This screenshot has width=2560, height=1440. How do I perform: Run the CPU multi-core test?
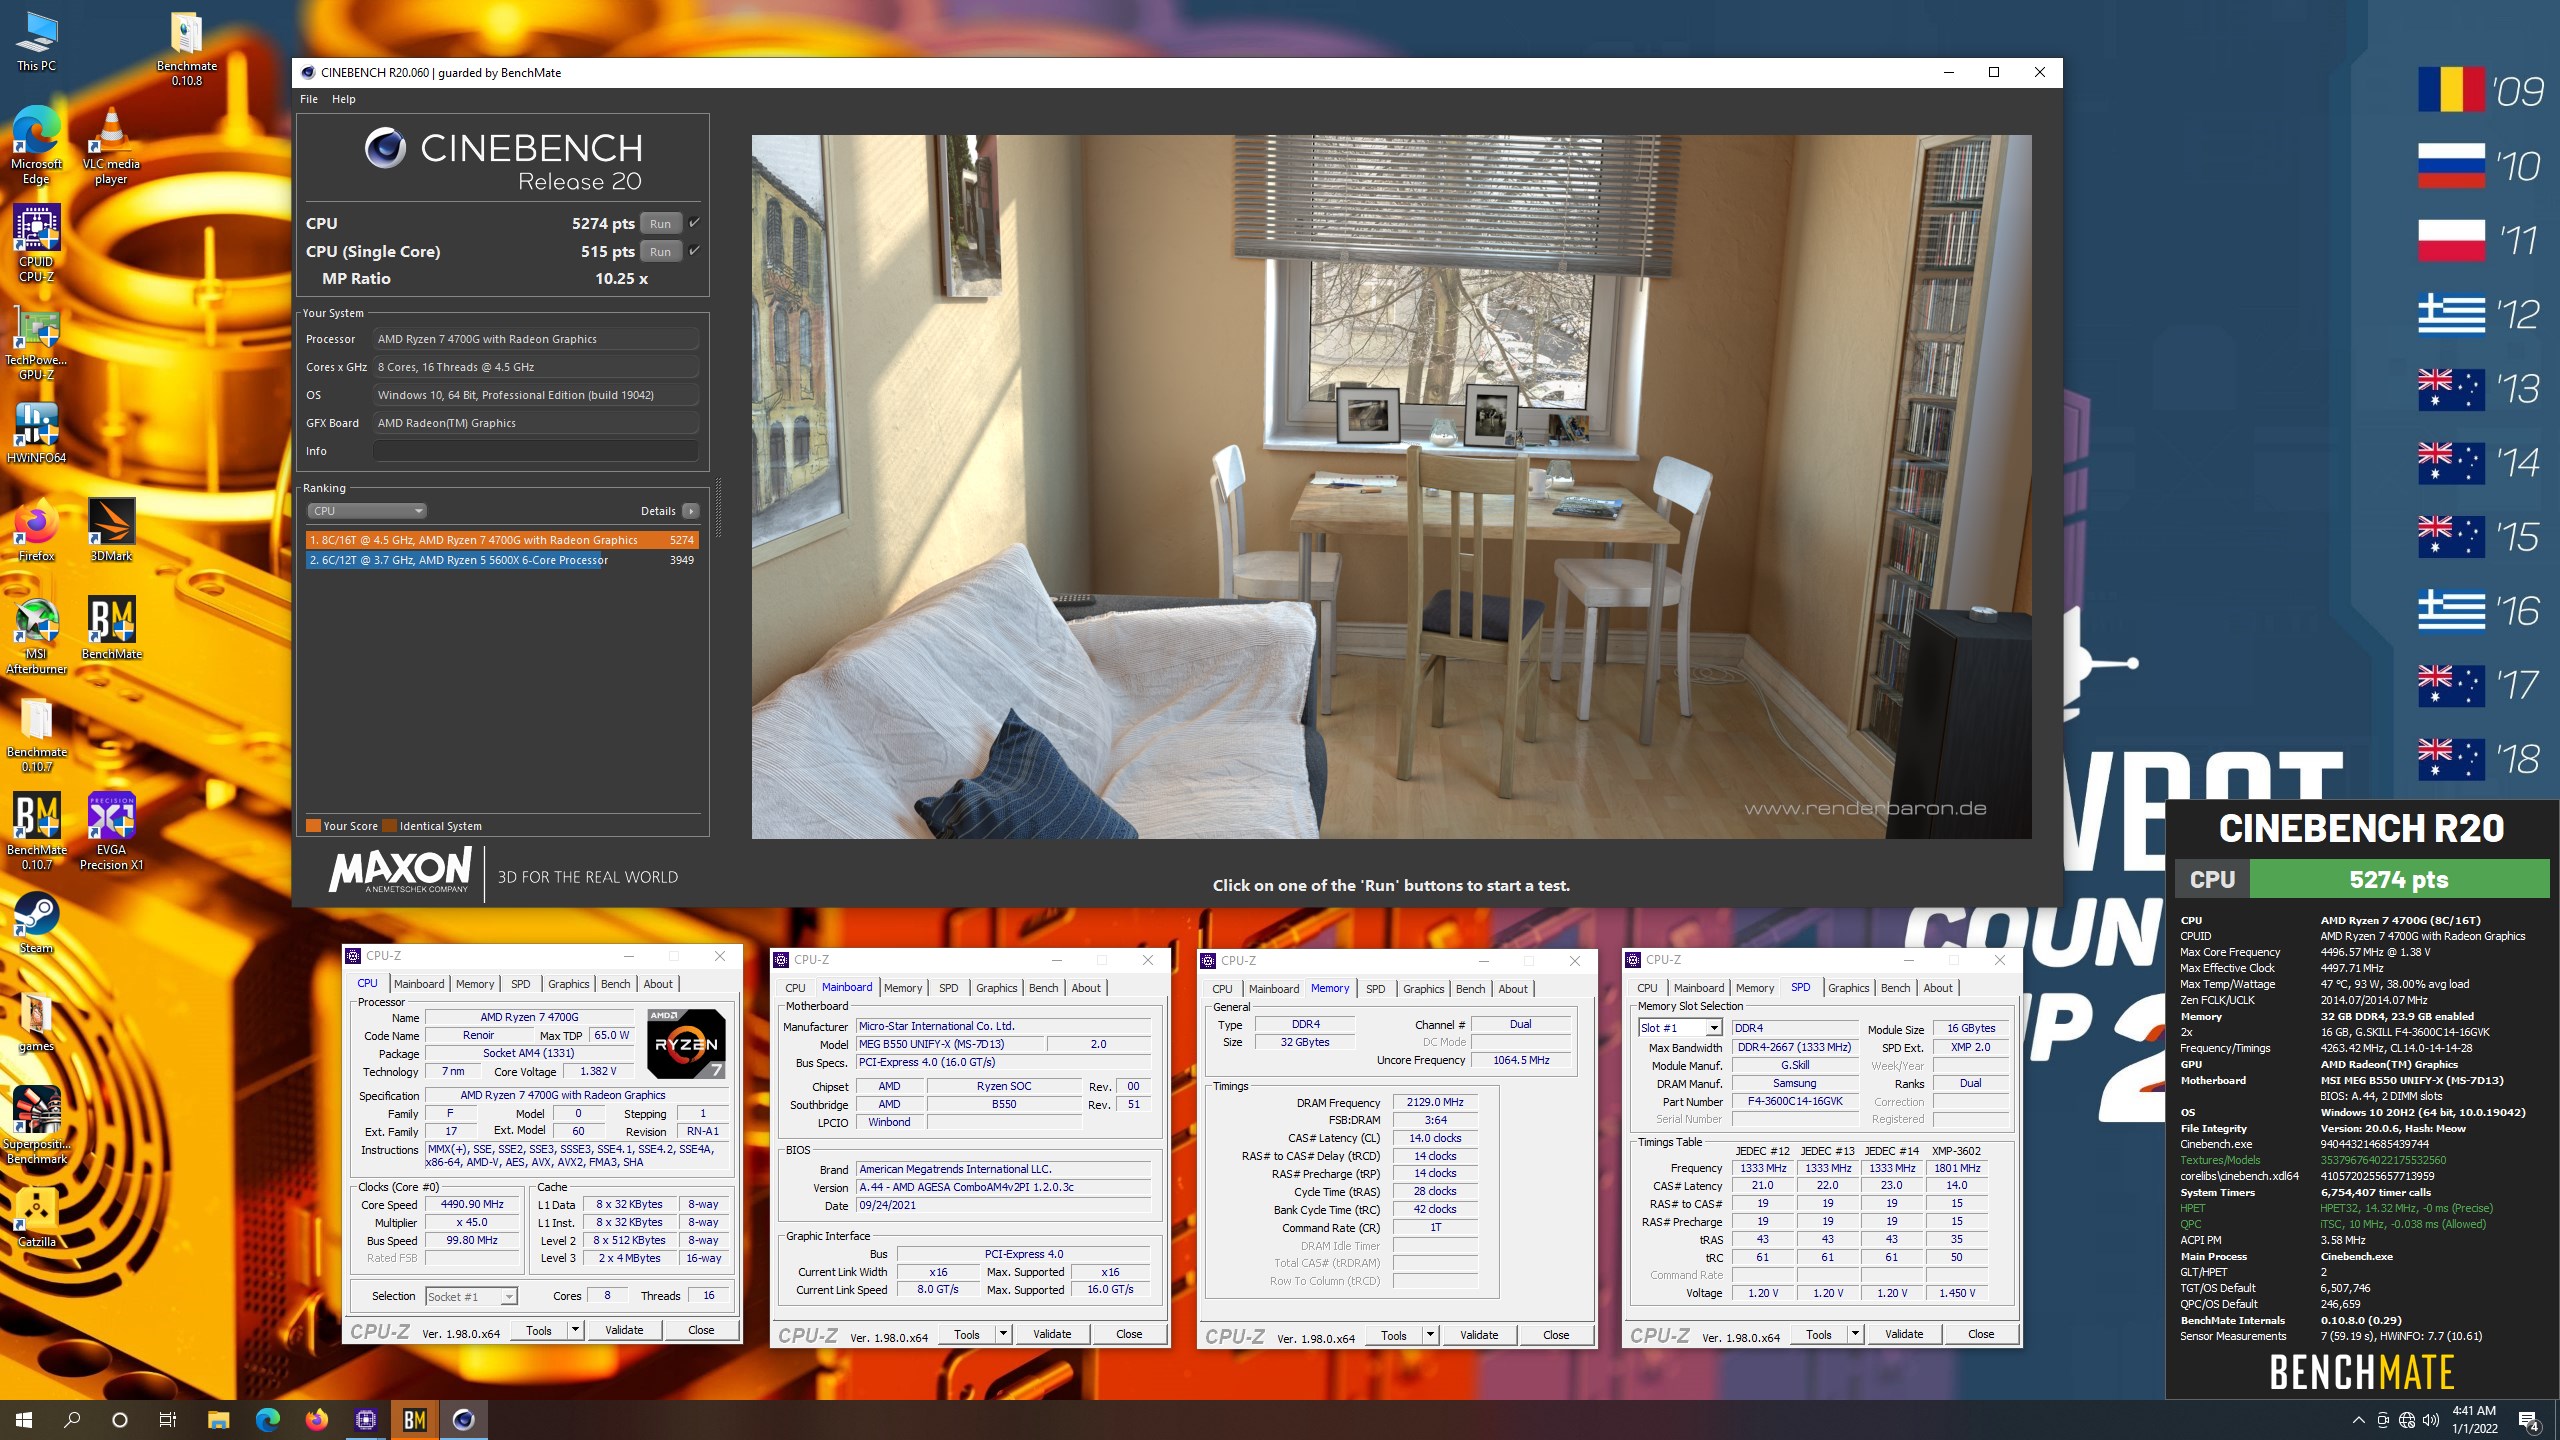pos(661,224)
